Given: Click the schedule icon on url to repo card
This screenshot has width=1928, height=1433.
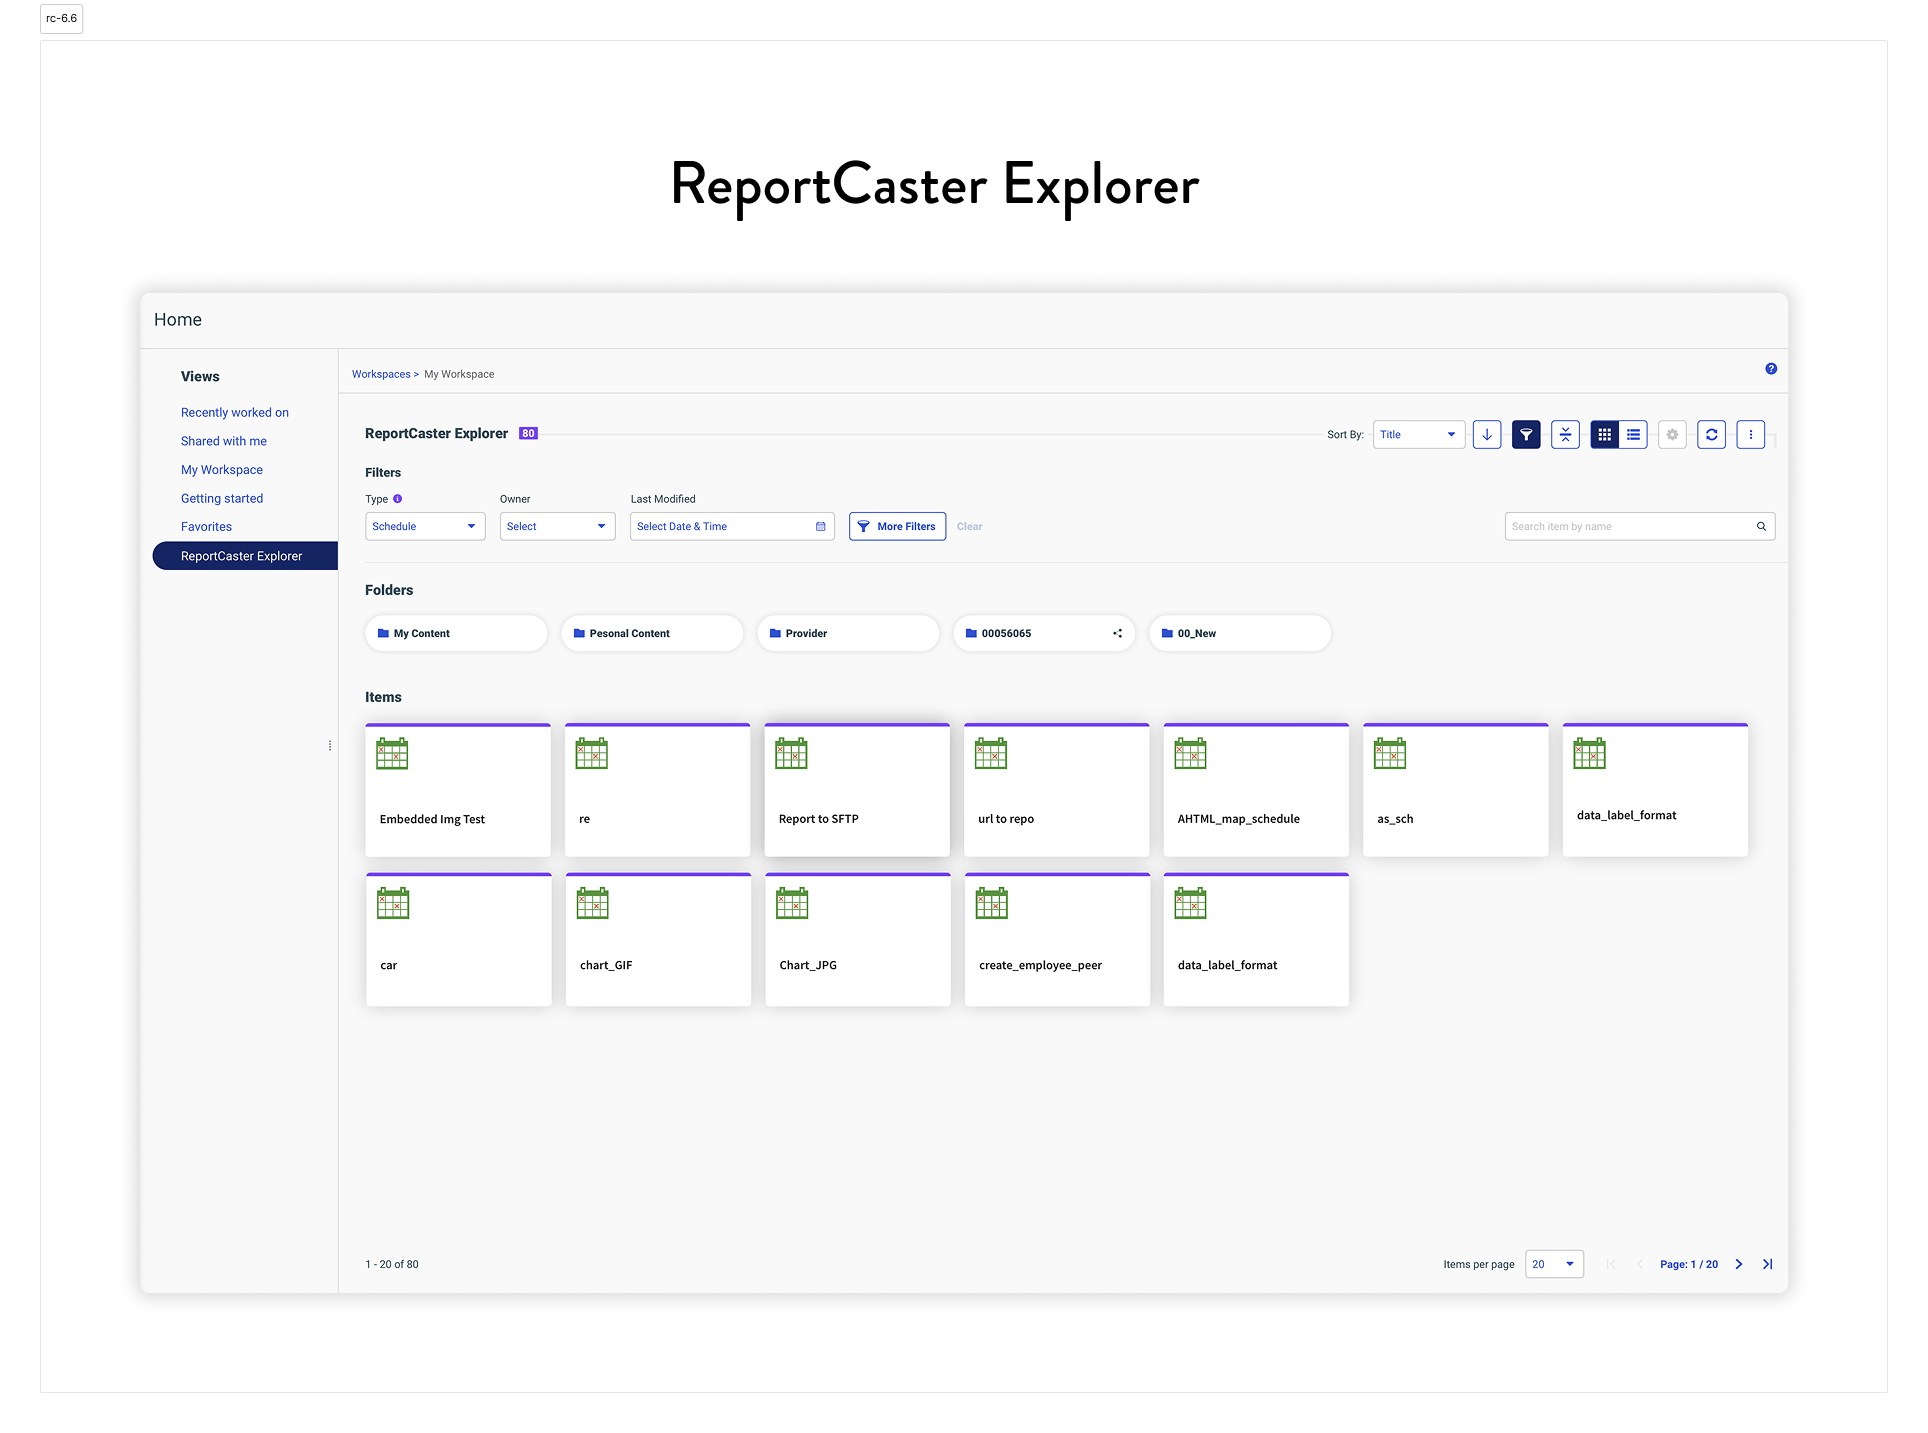Looking at the screenshot, I should pos(991,753).
